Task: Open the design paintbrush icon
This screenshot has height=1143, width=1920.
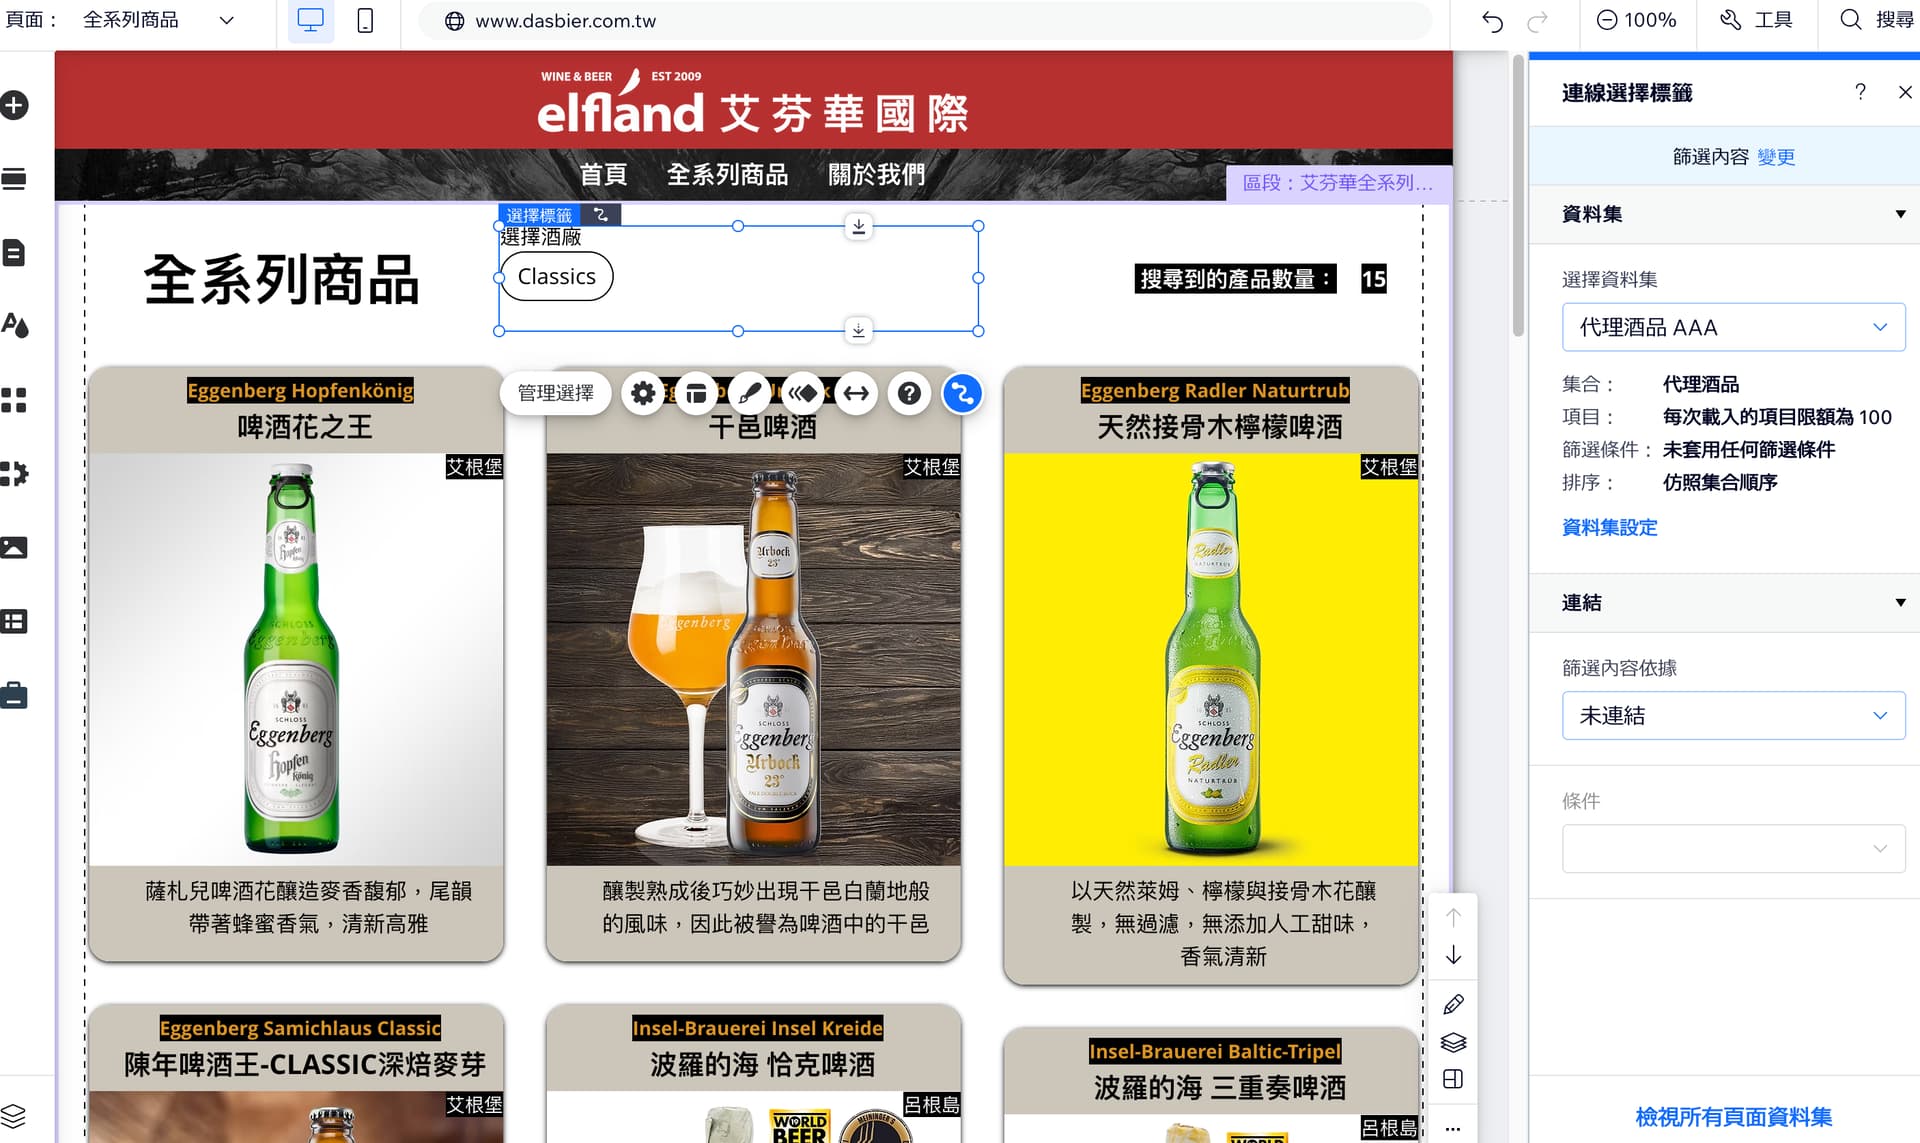Action: click(x=749, y=394)
